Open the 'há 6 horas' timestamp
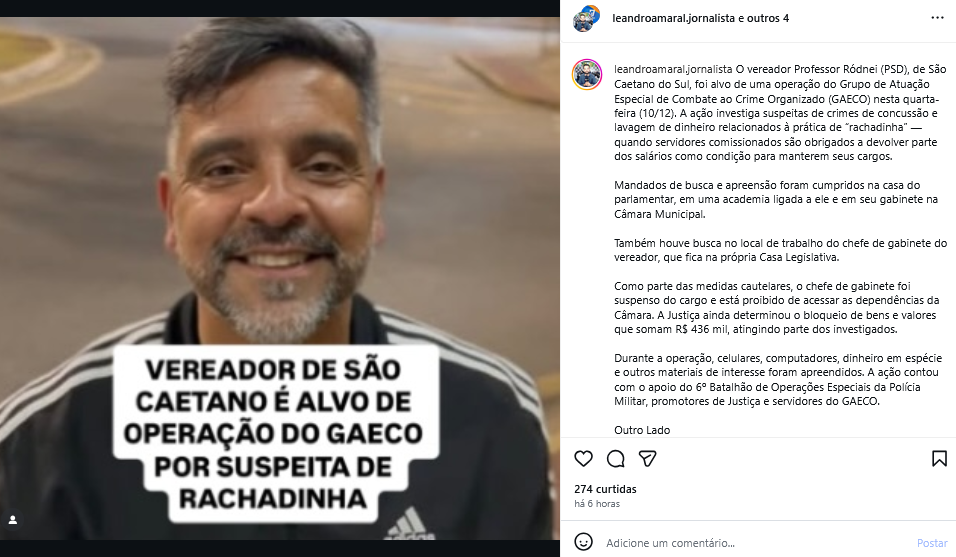 pos(597,504)
